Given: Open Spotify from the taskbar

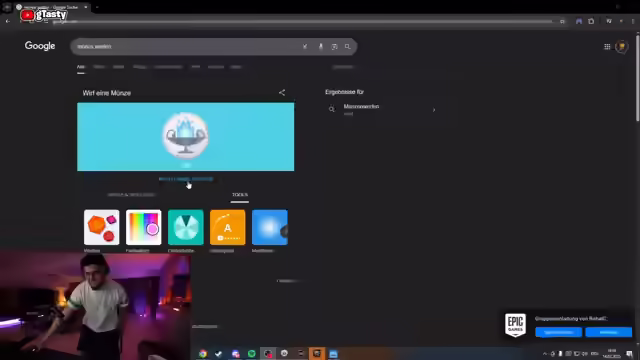Looking at the screenshot, I should pos(251,353).
